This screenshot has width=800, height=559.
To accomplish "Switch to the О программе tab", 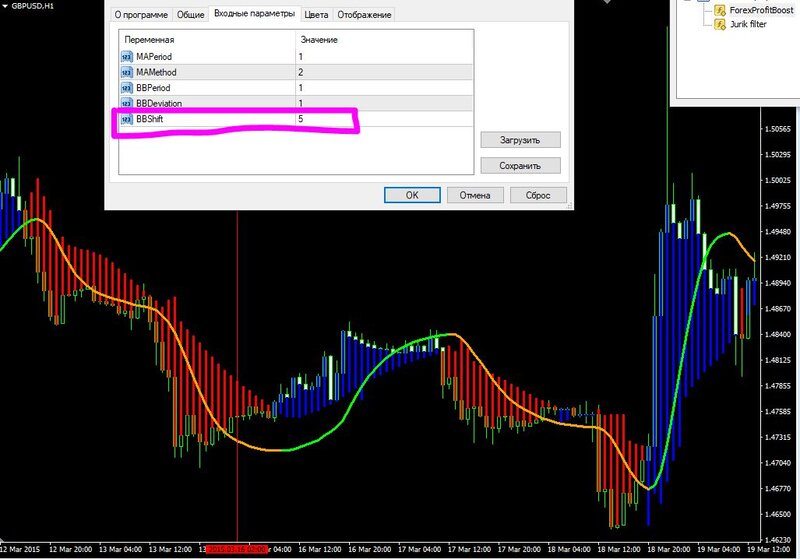I will point(141,15).
